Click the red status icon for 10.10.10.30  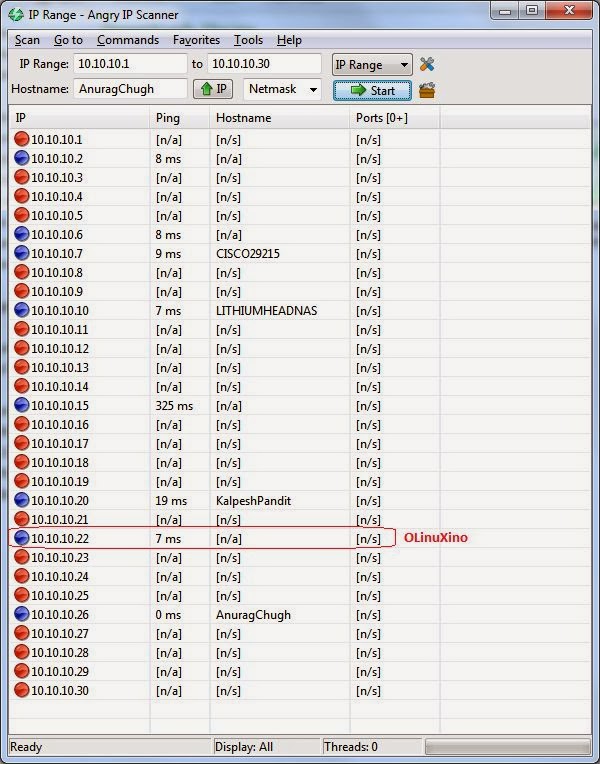coord(21,690)
